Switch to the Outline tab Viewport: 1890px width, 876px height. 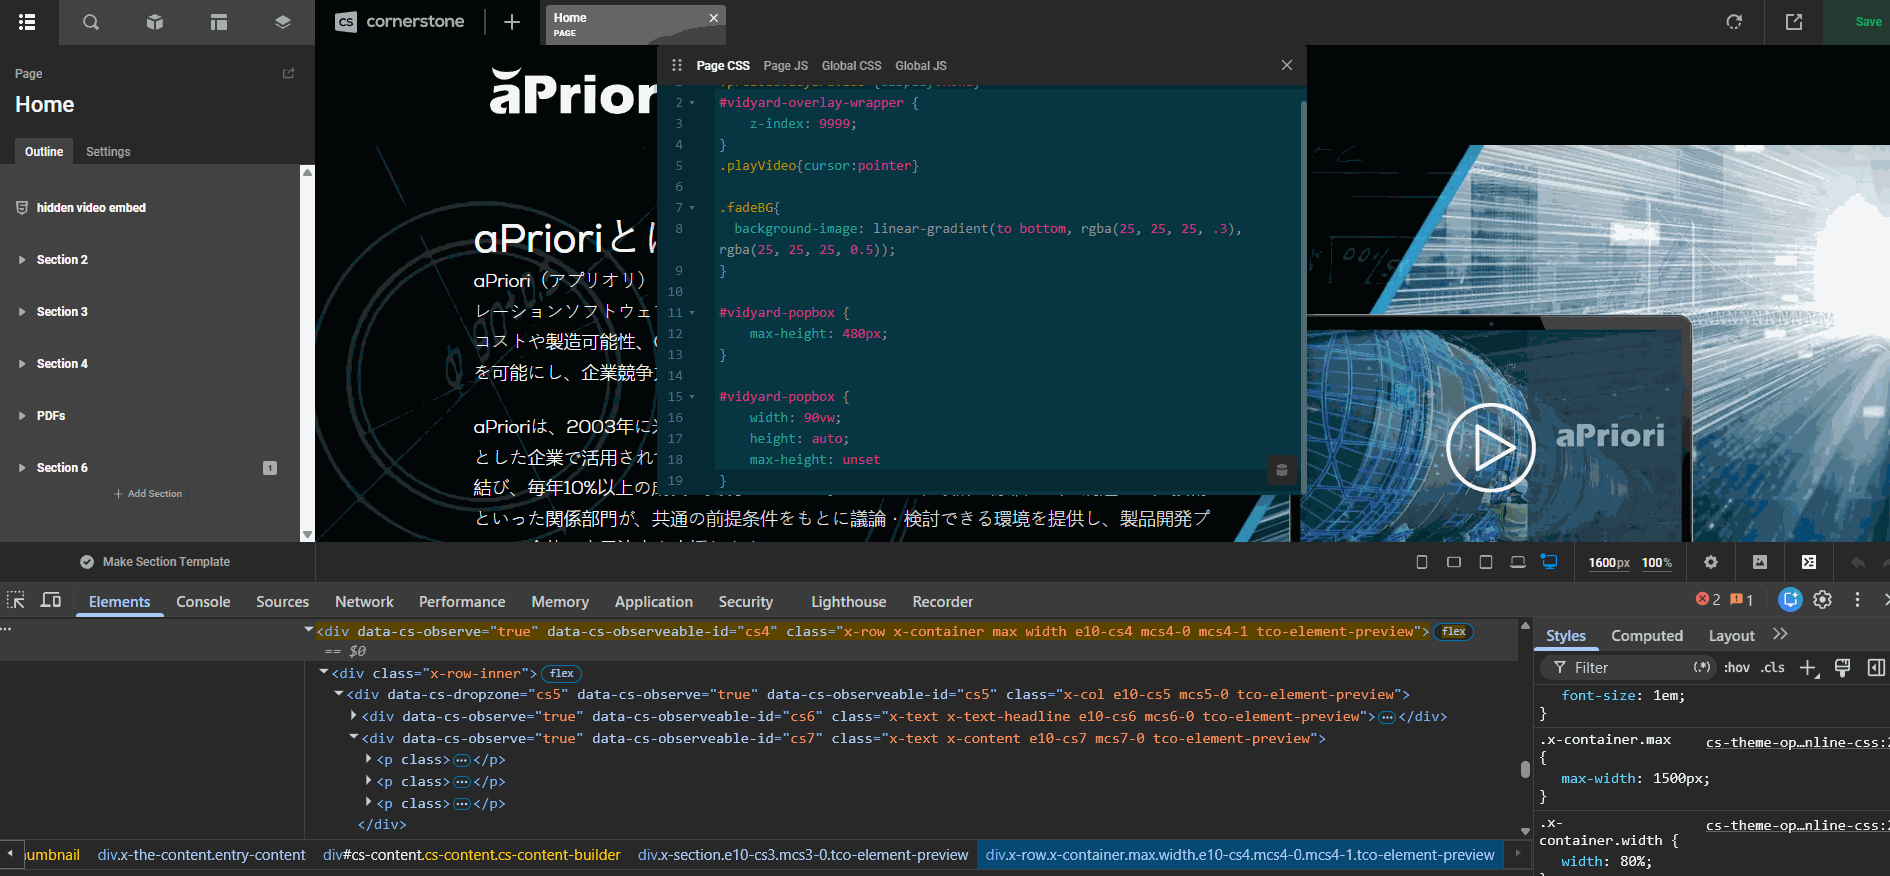(x=44, y=152)
